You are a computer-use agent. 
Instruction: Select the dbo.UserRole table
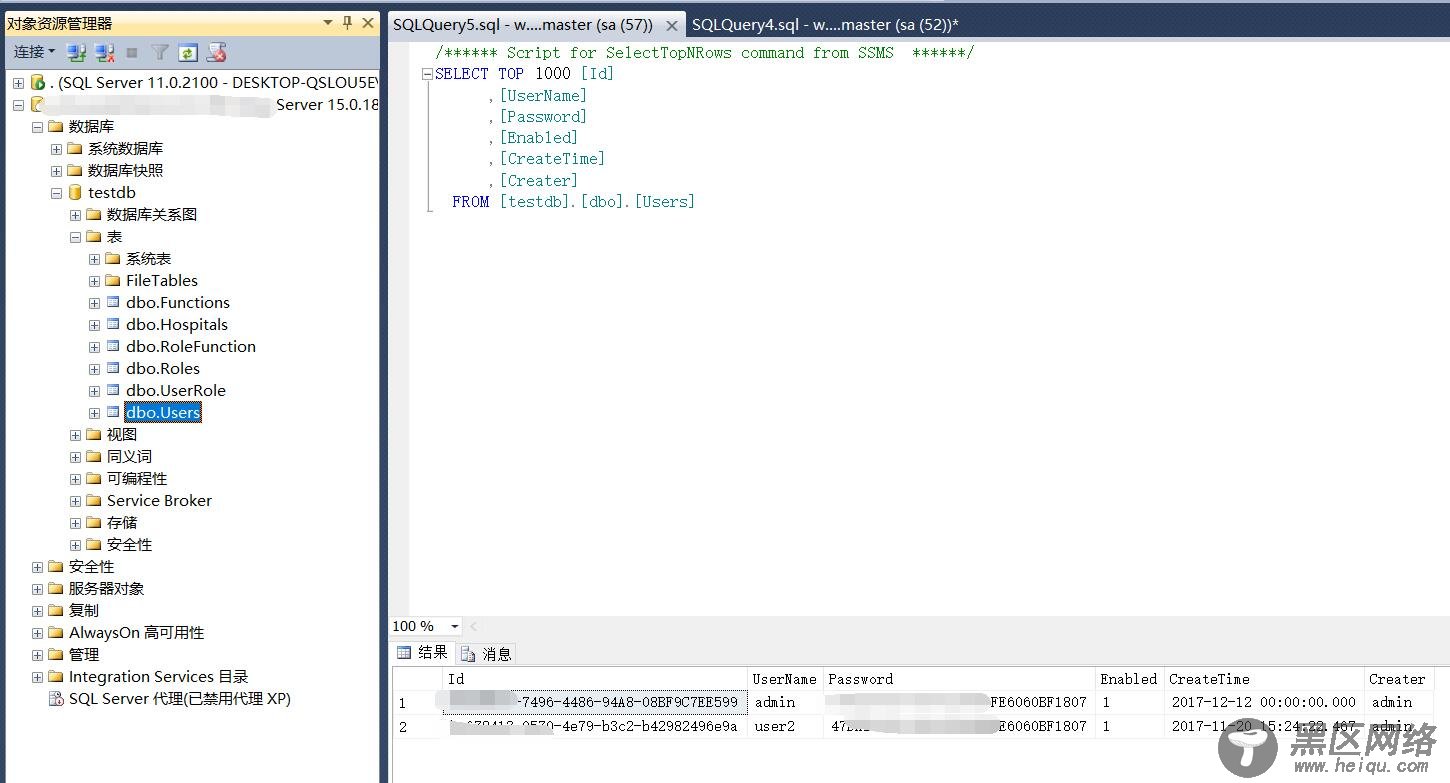[x=176, y=390]
